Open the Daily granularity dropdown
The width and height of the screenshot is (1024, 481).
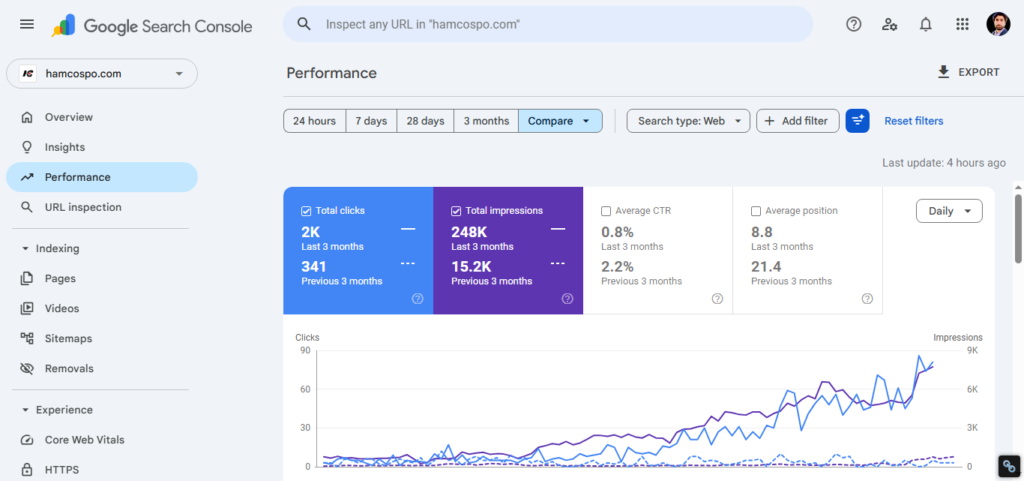coord(949,211)
